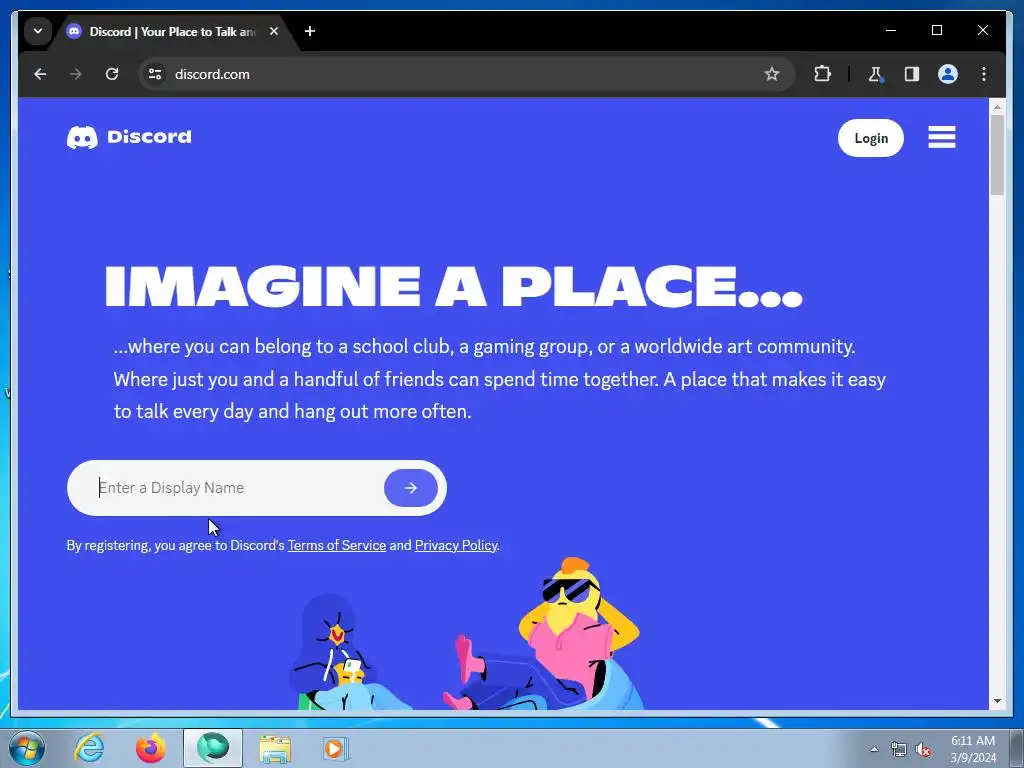This screenshot has width=1024, height=768.
Task: Open the media player taskbar icon
Action: pyautogui.click(x=336, y=748)
